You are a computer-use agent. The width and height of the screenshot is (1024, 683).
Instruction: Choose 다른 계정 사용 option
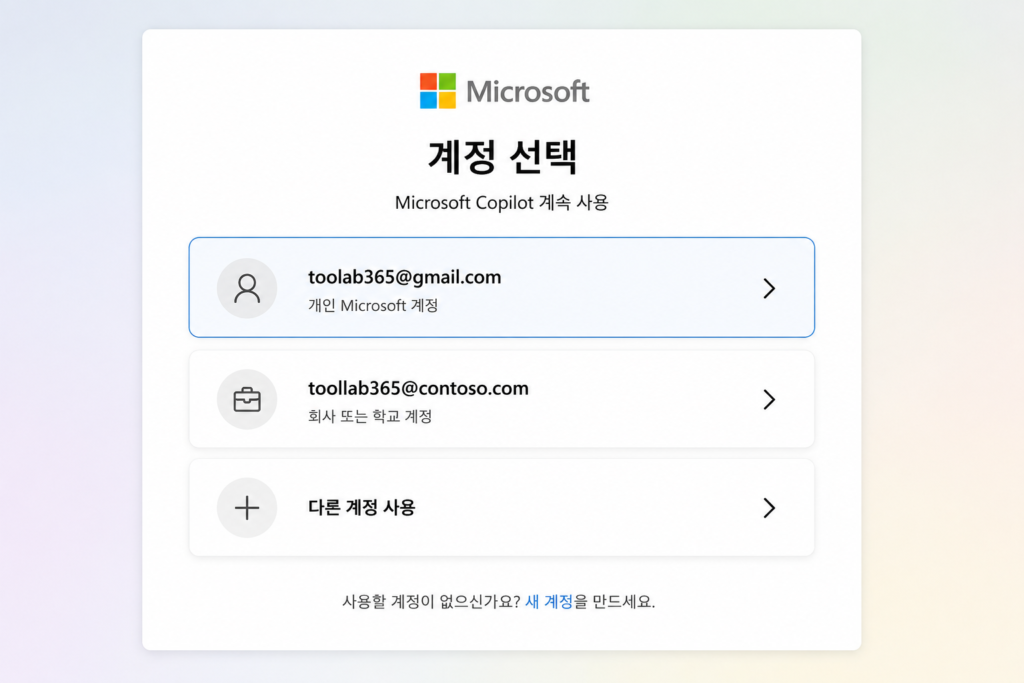[502, 507]
